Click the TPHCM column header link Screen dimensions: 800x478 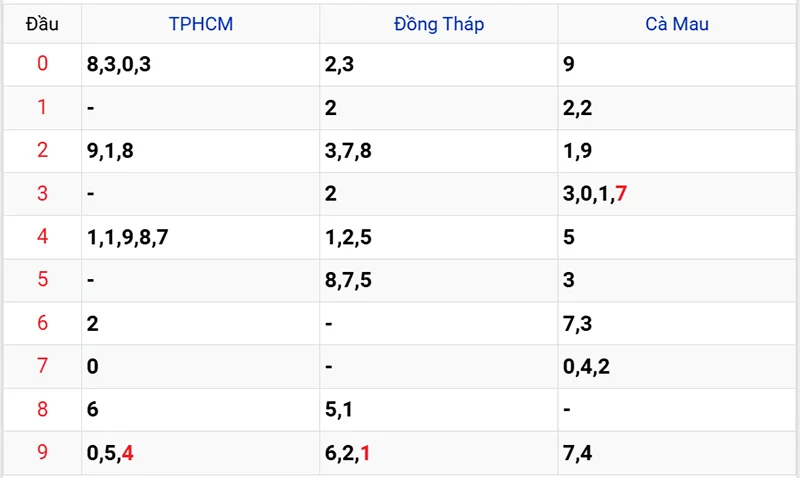[x=200, y=24]
